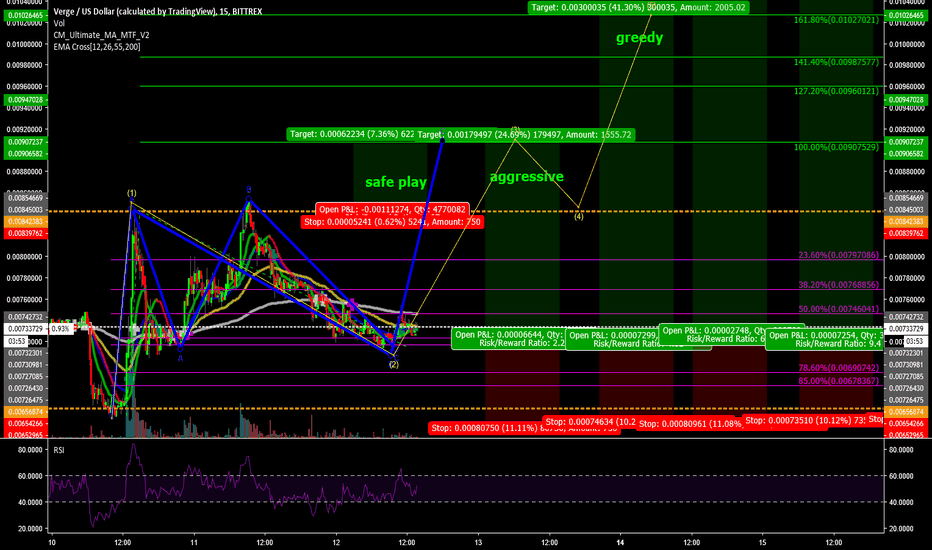Click date 13 on time axis
Image resolution: width=932 pixels, height=550 pixels.
coord(478,542)
